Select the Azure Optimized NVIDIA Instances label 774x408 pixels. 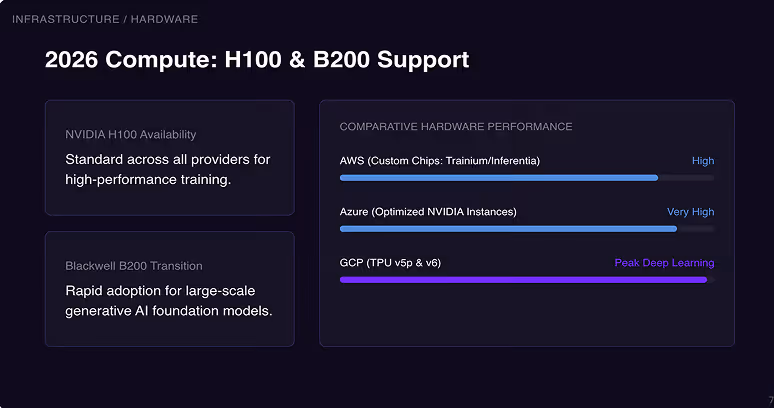pyautogui.click(x=428, y=212)
